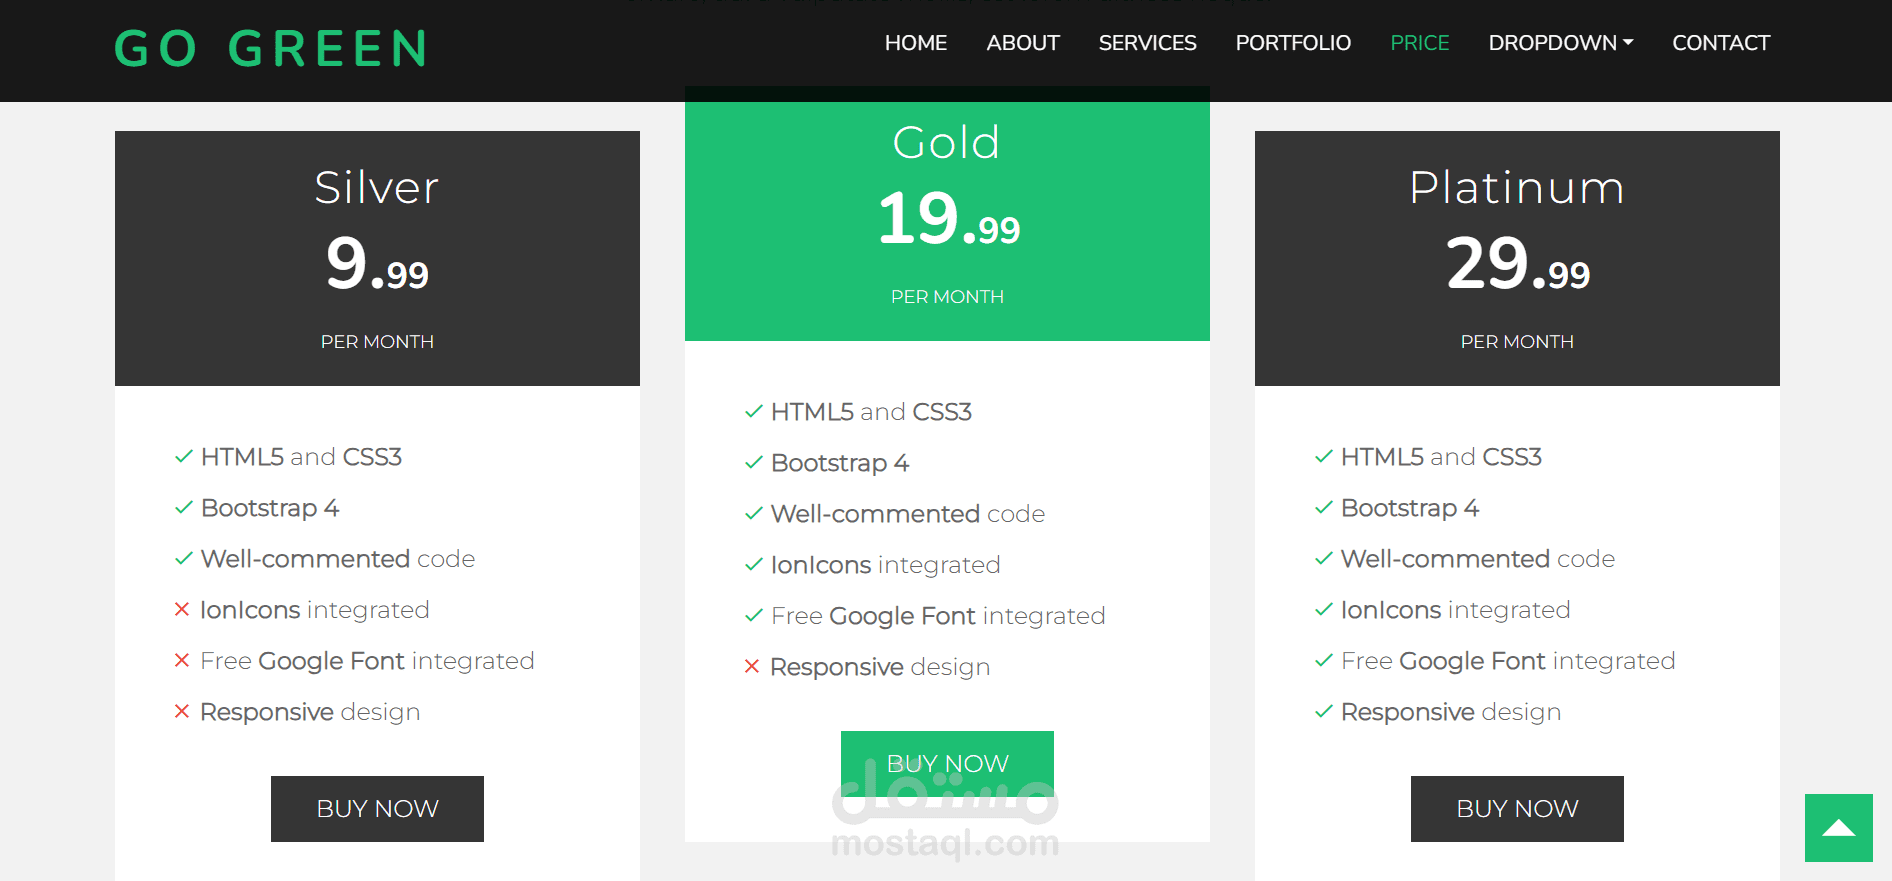Click the Gold plan title
The width and height of the screenshot is (1892, 881).
947,142
